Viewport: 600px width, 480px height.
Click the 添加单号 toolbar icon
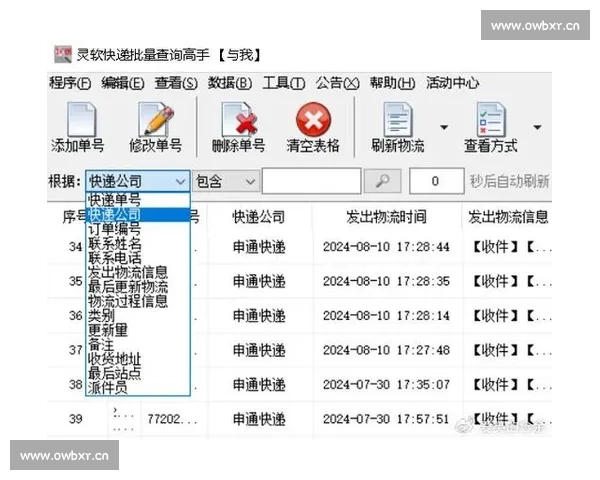tap(81, 119)
